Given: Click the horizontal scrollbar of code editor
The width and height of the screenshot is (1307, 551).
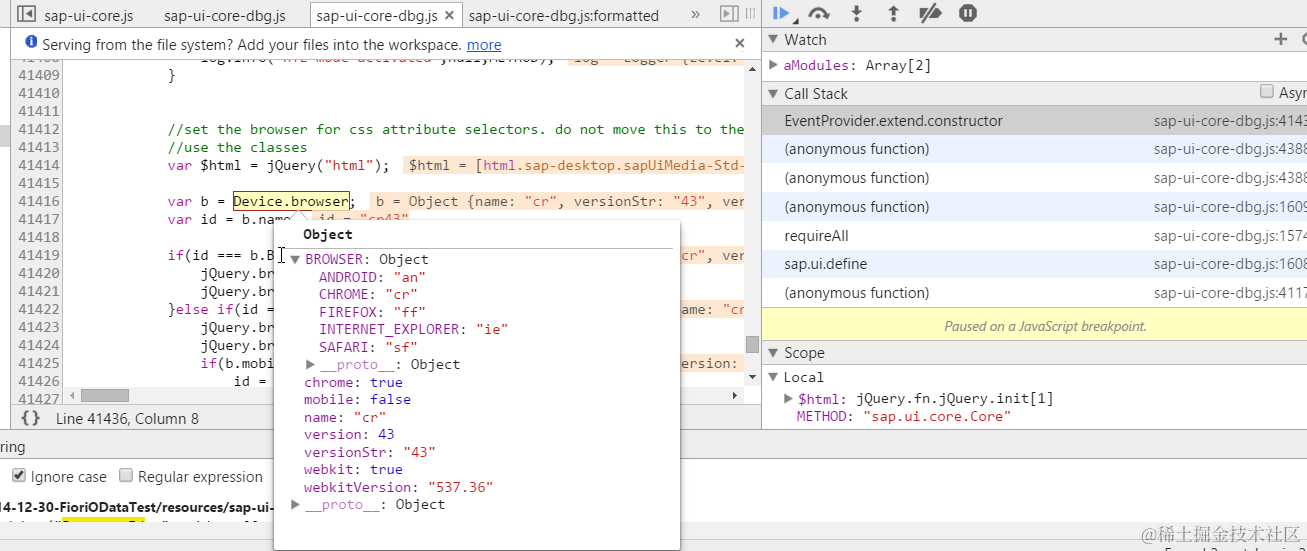Looking at the screenshot, I should [x=105, y=395].
